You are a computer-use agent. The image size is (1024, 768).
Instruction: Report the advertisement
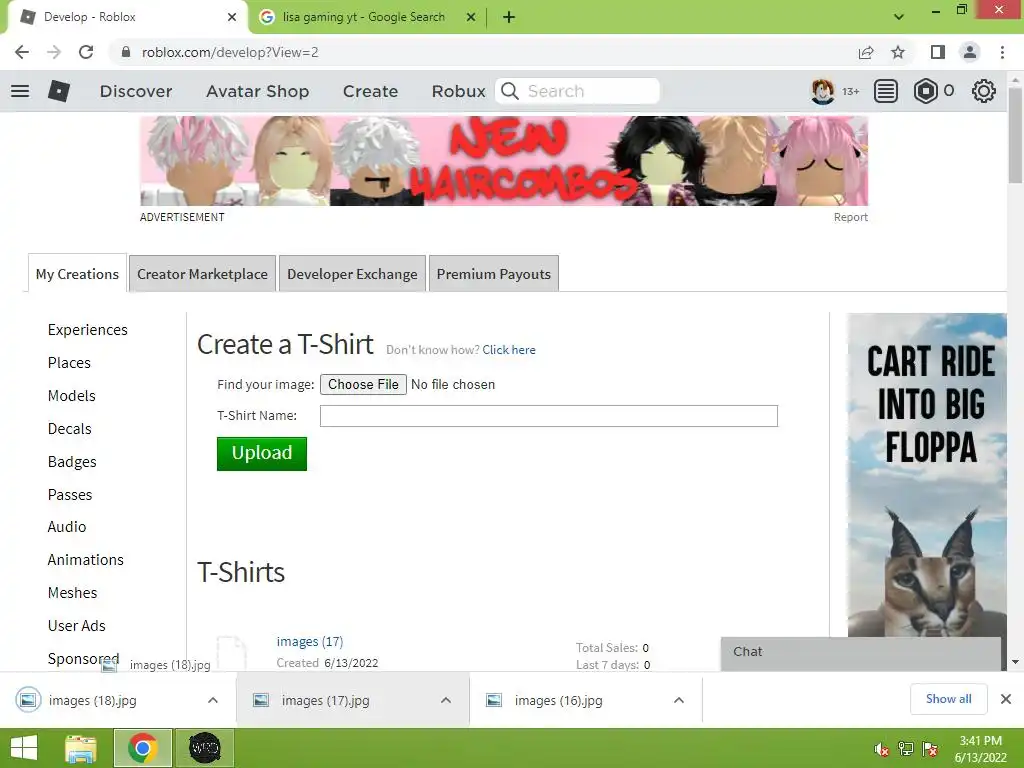(x=850, y=217)
